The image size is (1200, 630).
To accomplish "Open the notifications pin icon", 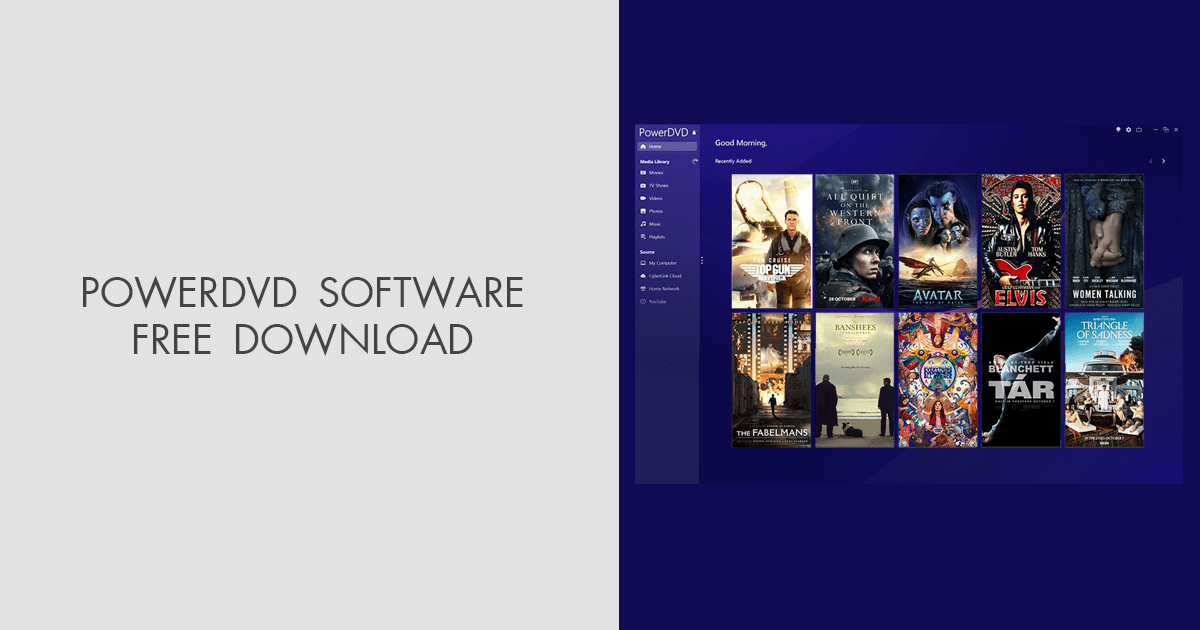I will click(1118, 130).
